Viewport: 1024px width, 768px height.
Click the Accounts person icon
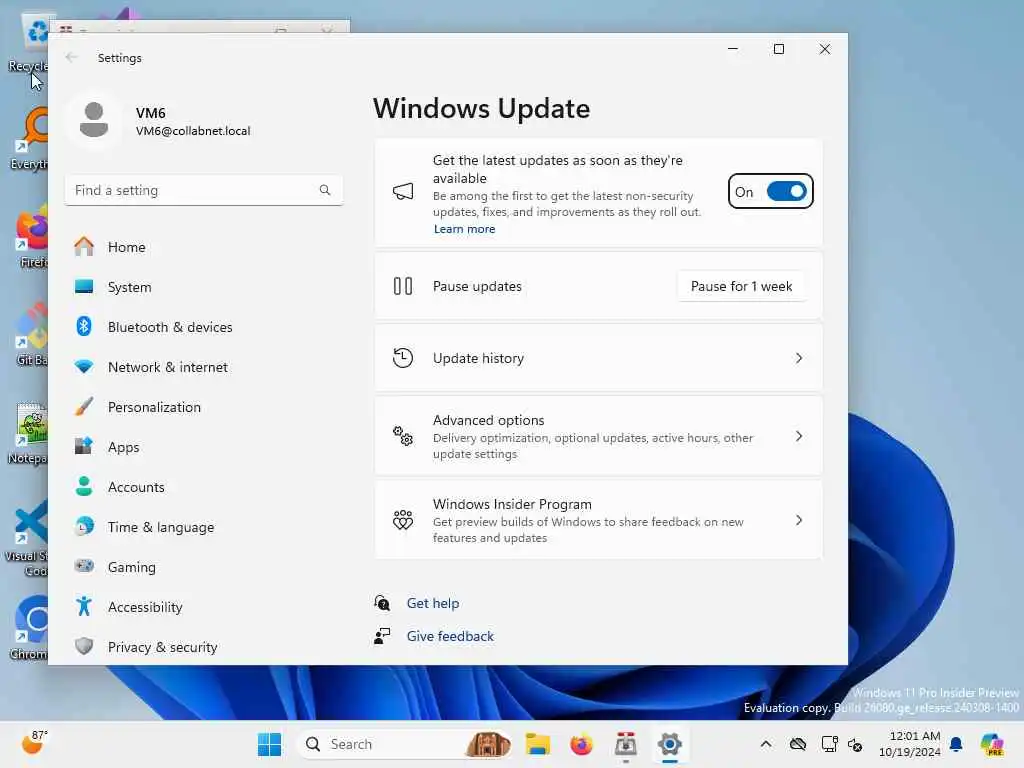(84, 486)
